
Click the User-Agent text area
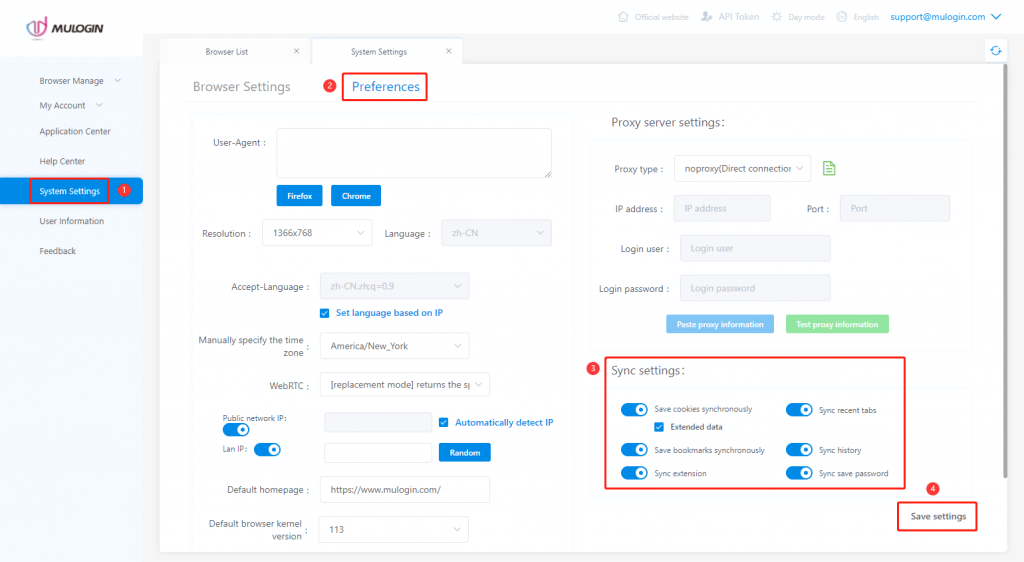point(414,153)
